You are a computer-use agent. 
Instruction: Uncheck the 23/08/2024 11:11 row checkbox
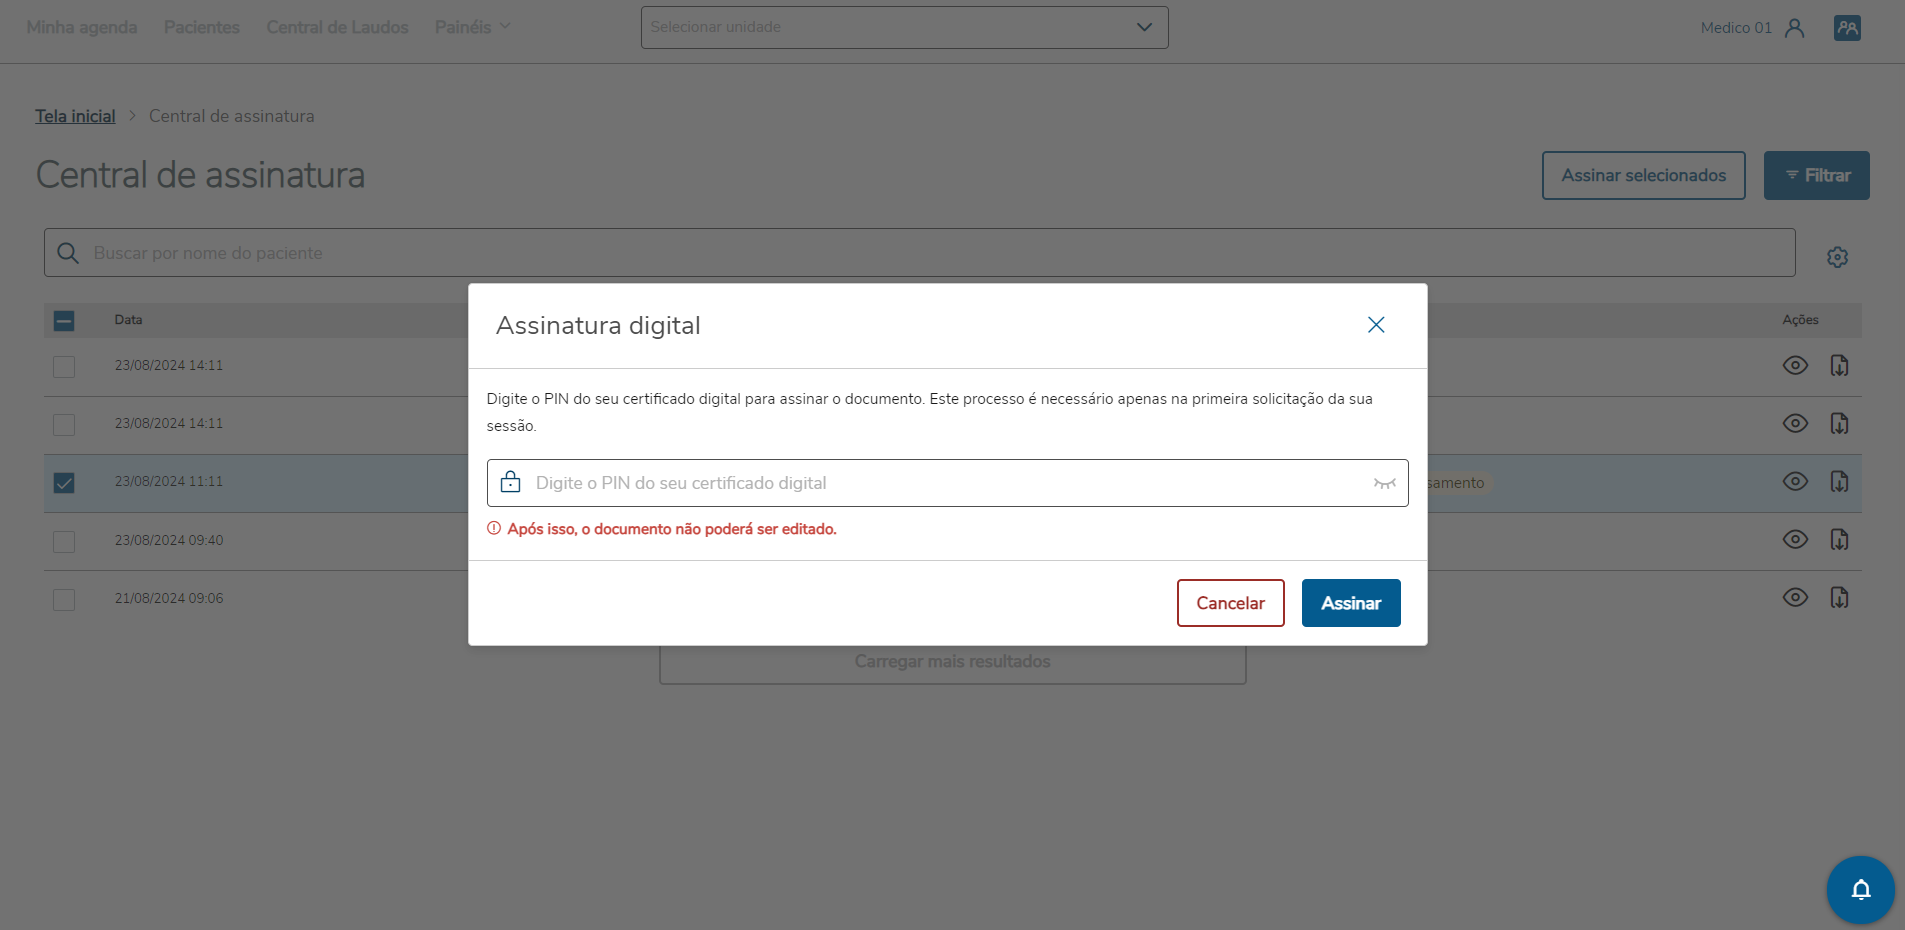click(x=64, y=483)
